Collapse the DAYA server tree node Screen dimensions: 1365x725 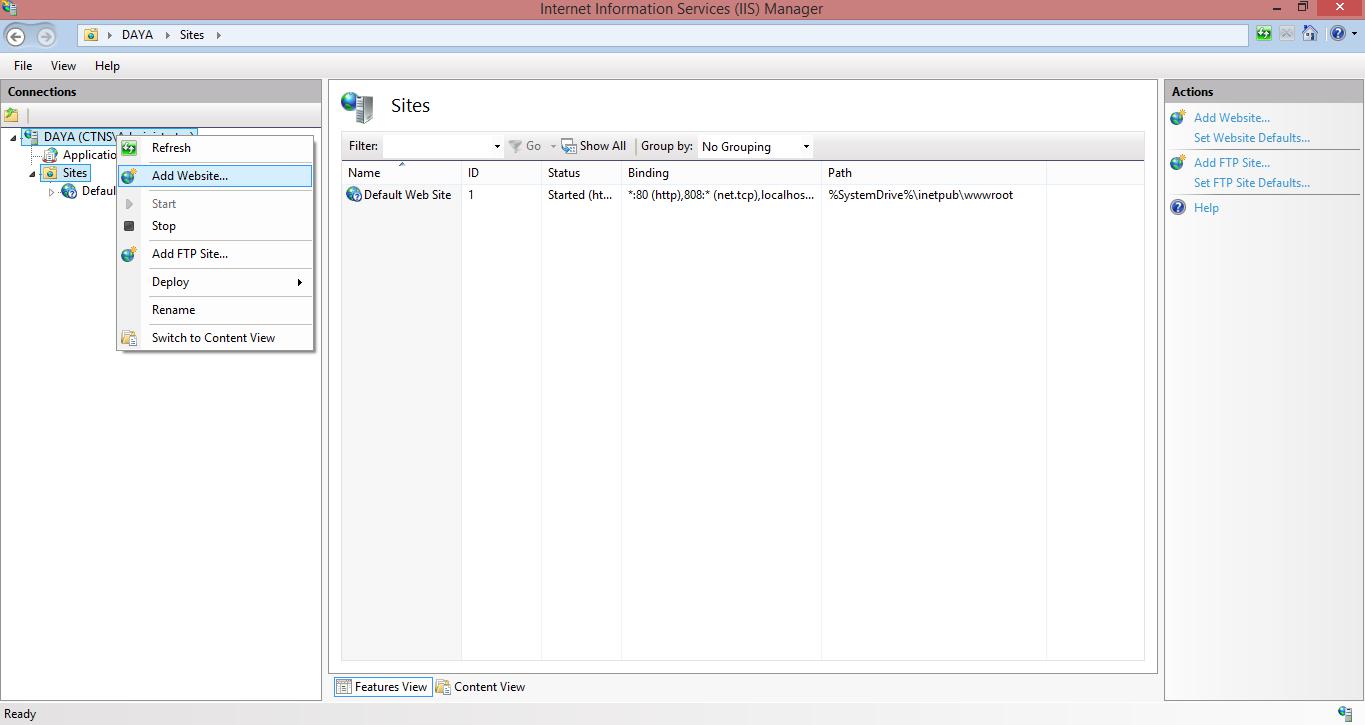tap(13, 137)
